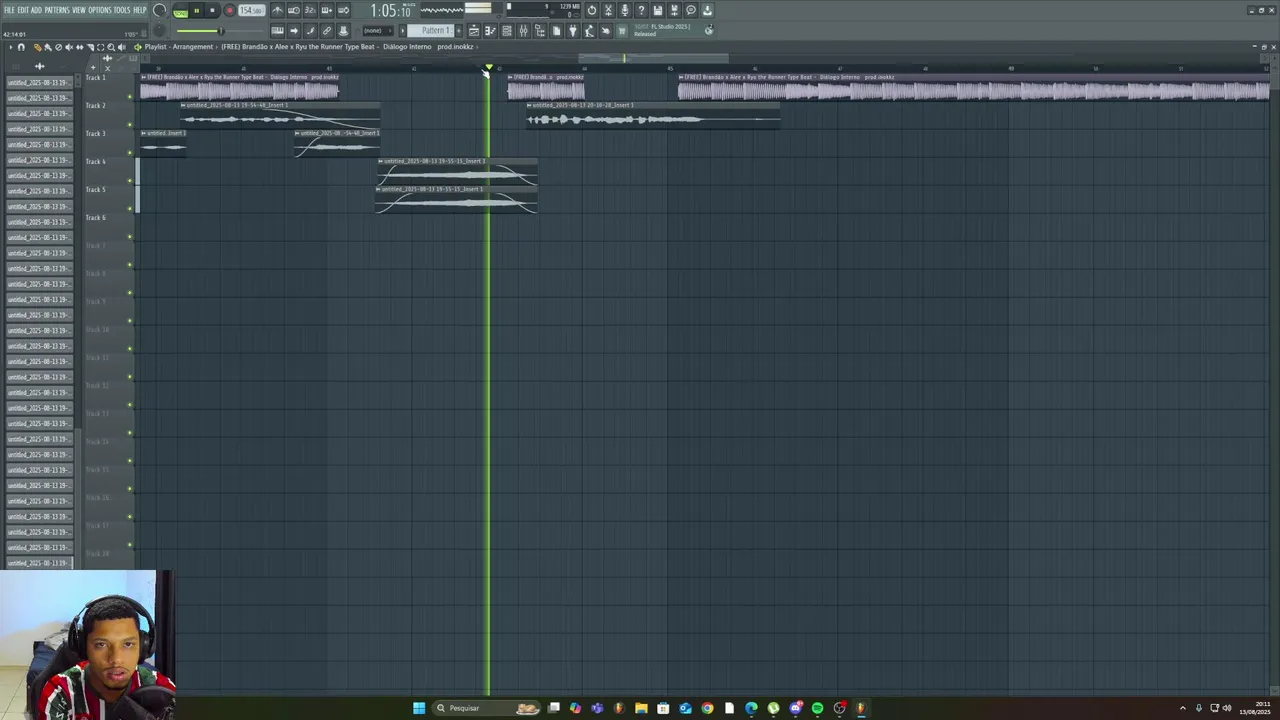This screenshot has height=720, width=1280.
Task: Click the save project floppy icon
Action: coord(658,10)
